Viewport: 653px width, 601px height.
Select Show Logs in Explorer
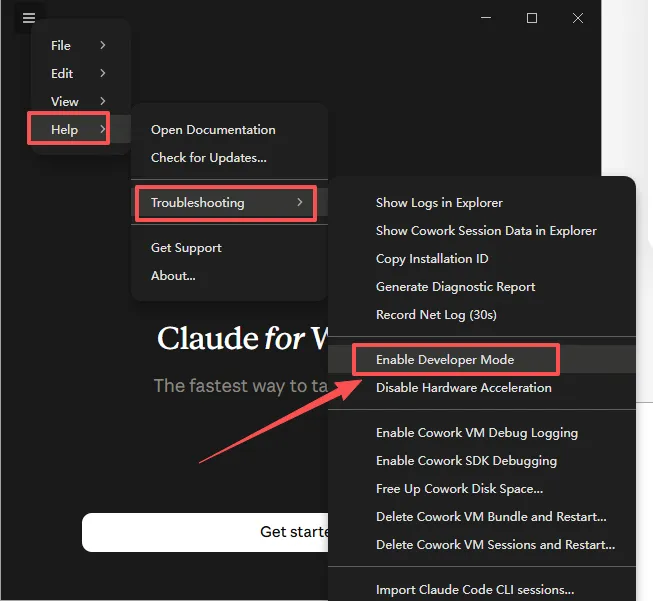tap(482, 202)
